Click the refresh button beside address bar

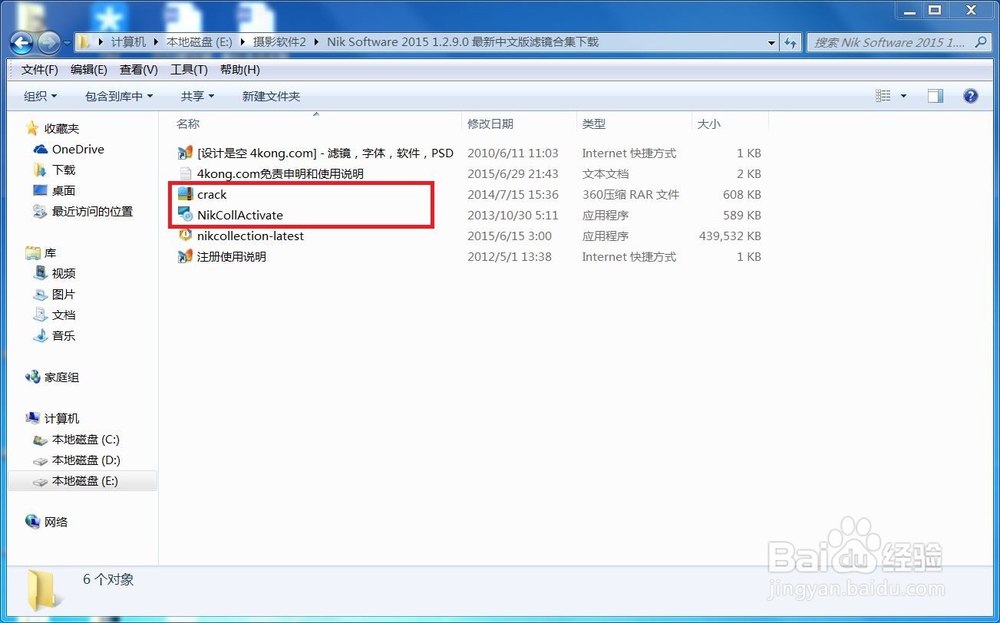[x=791, y=43]
